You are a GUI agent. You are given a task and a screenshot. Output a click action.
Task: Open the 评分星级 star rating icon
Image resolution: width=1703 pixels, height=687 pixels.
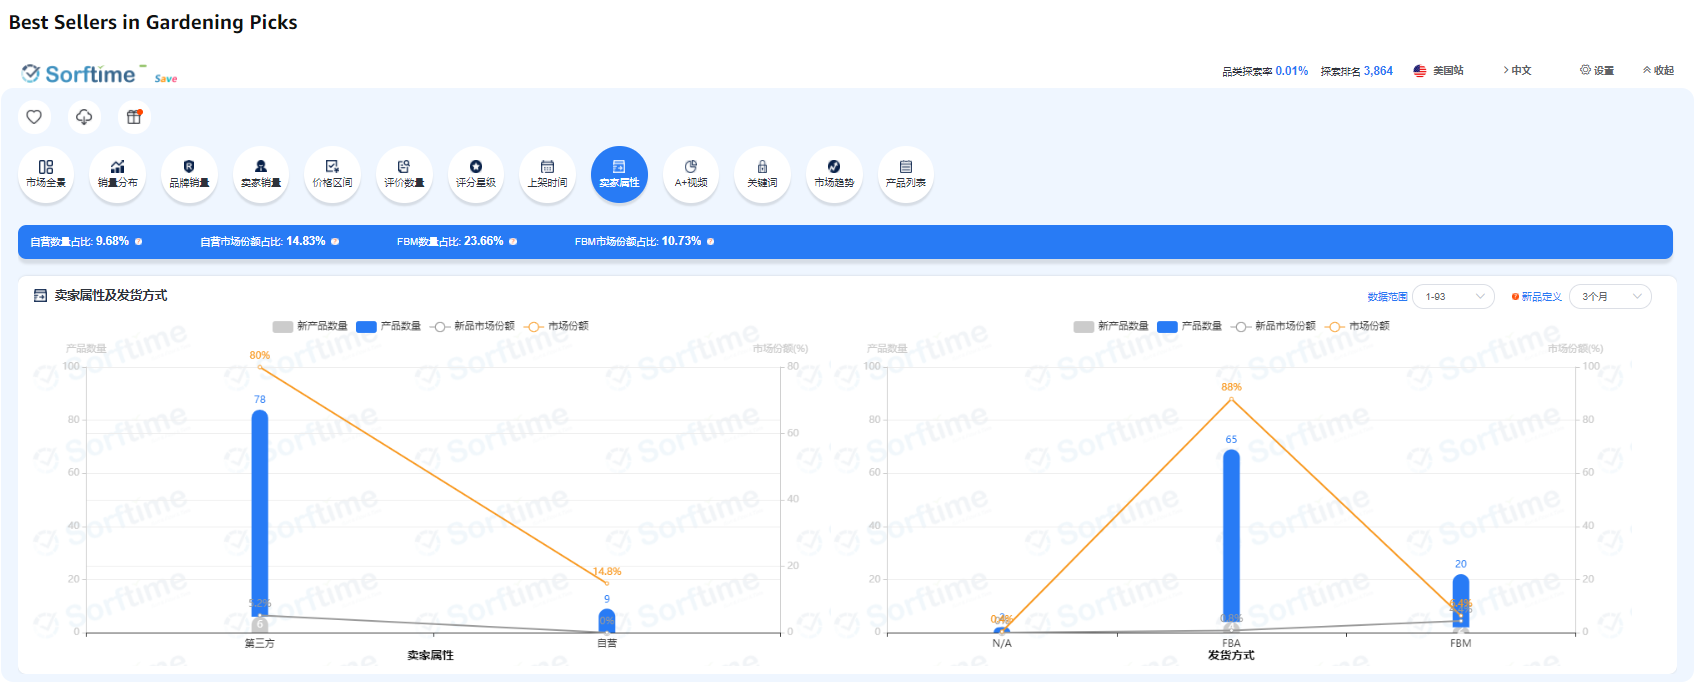click(476, 174)
